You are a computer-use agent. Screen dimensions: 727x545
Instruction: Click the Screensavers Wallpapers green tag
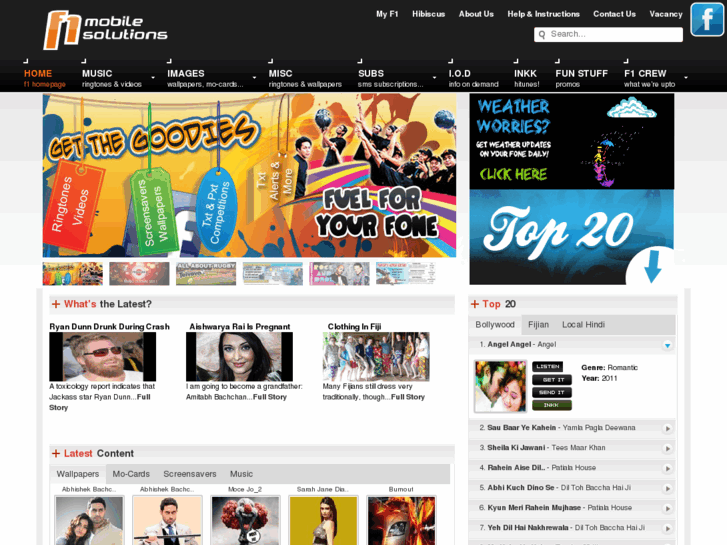153,212
